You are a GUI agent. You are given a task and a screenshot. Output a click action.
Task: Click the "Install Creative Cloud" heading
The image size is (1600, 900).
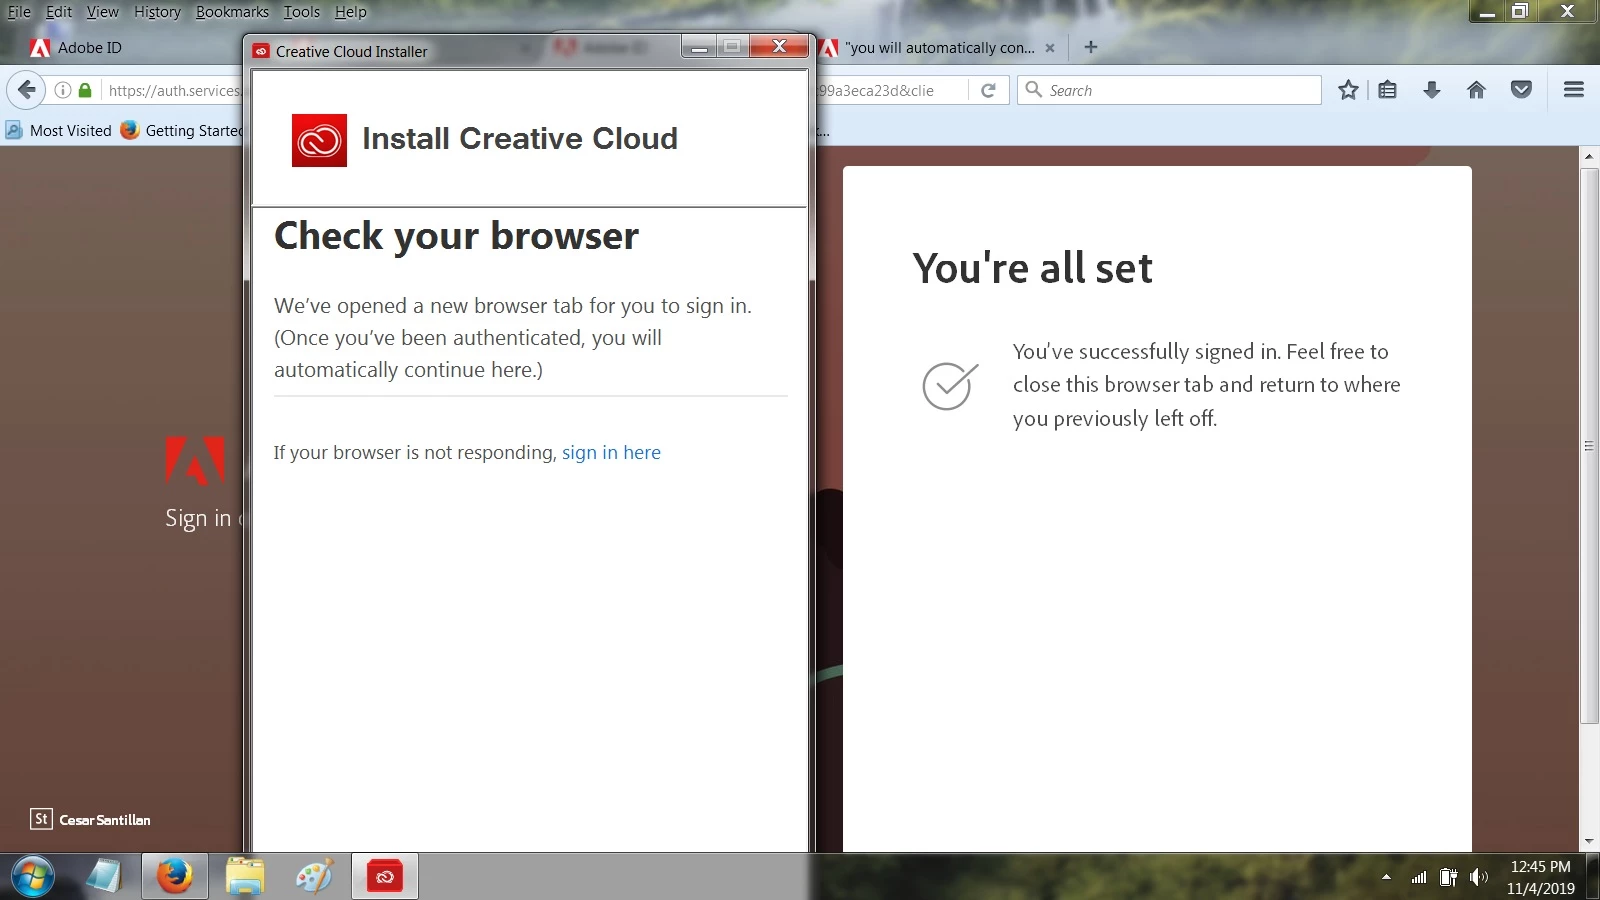point(520,139)
